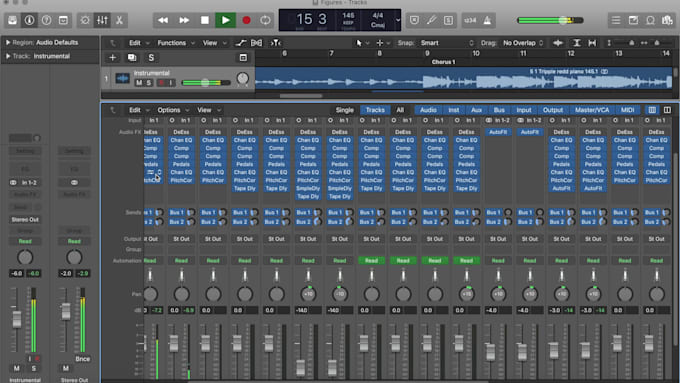Open the Tuner icon
Viewport: 680px width, 383px height.
coord(431,20)
